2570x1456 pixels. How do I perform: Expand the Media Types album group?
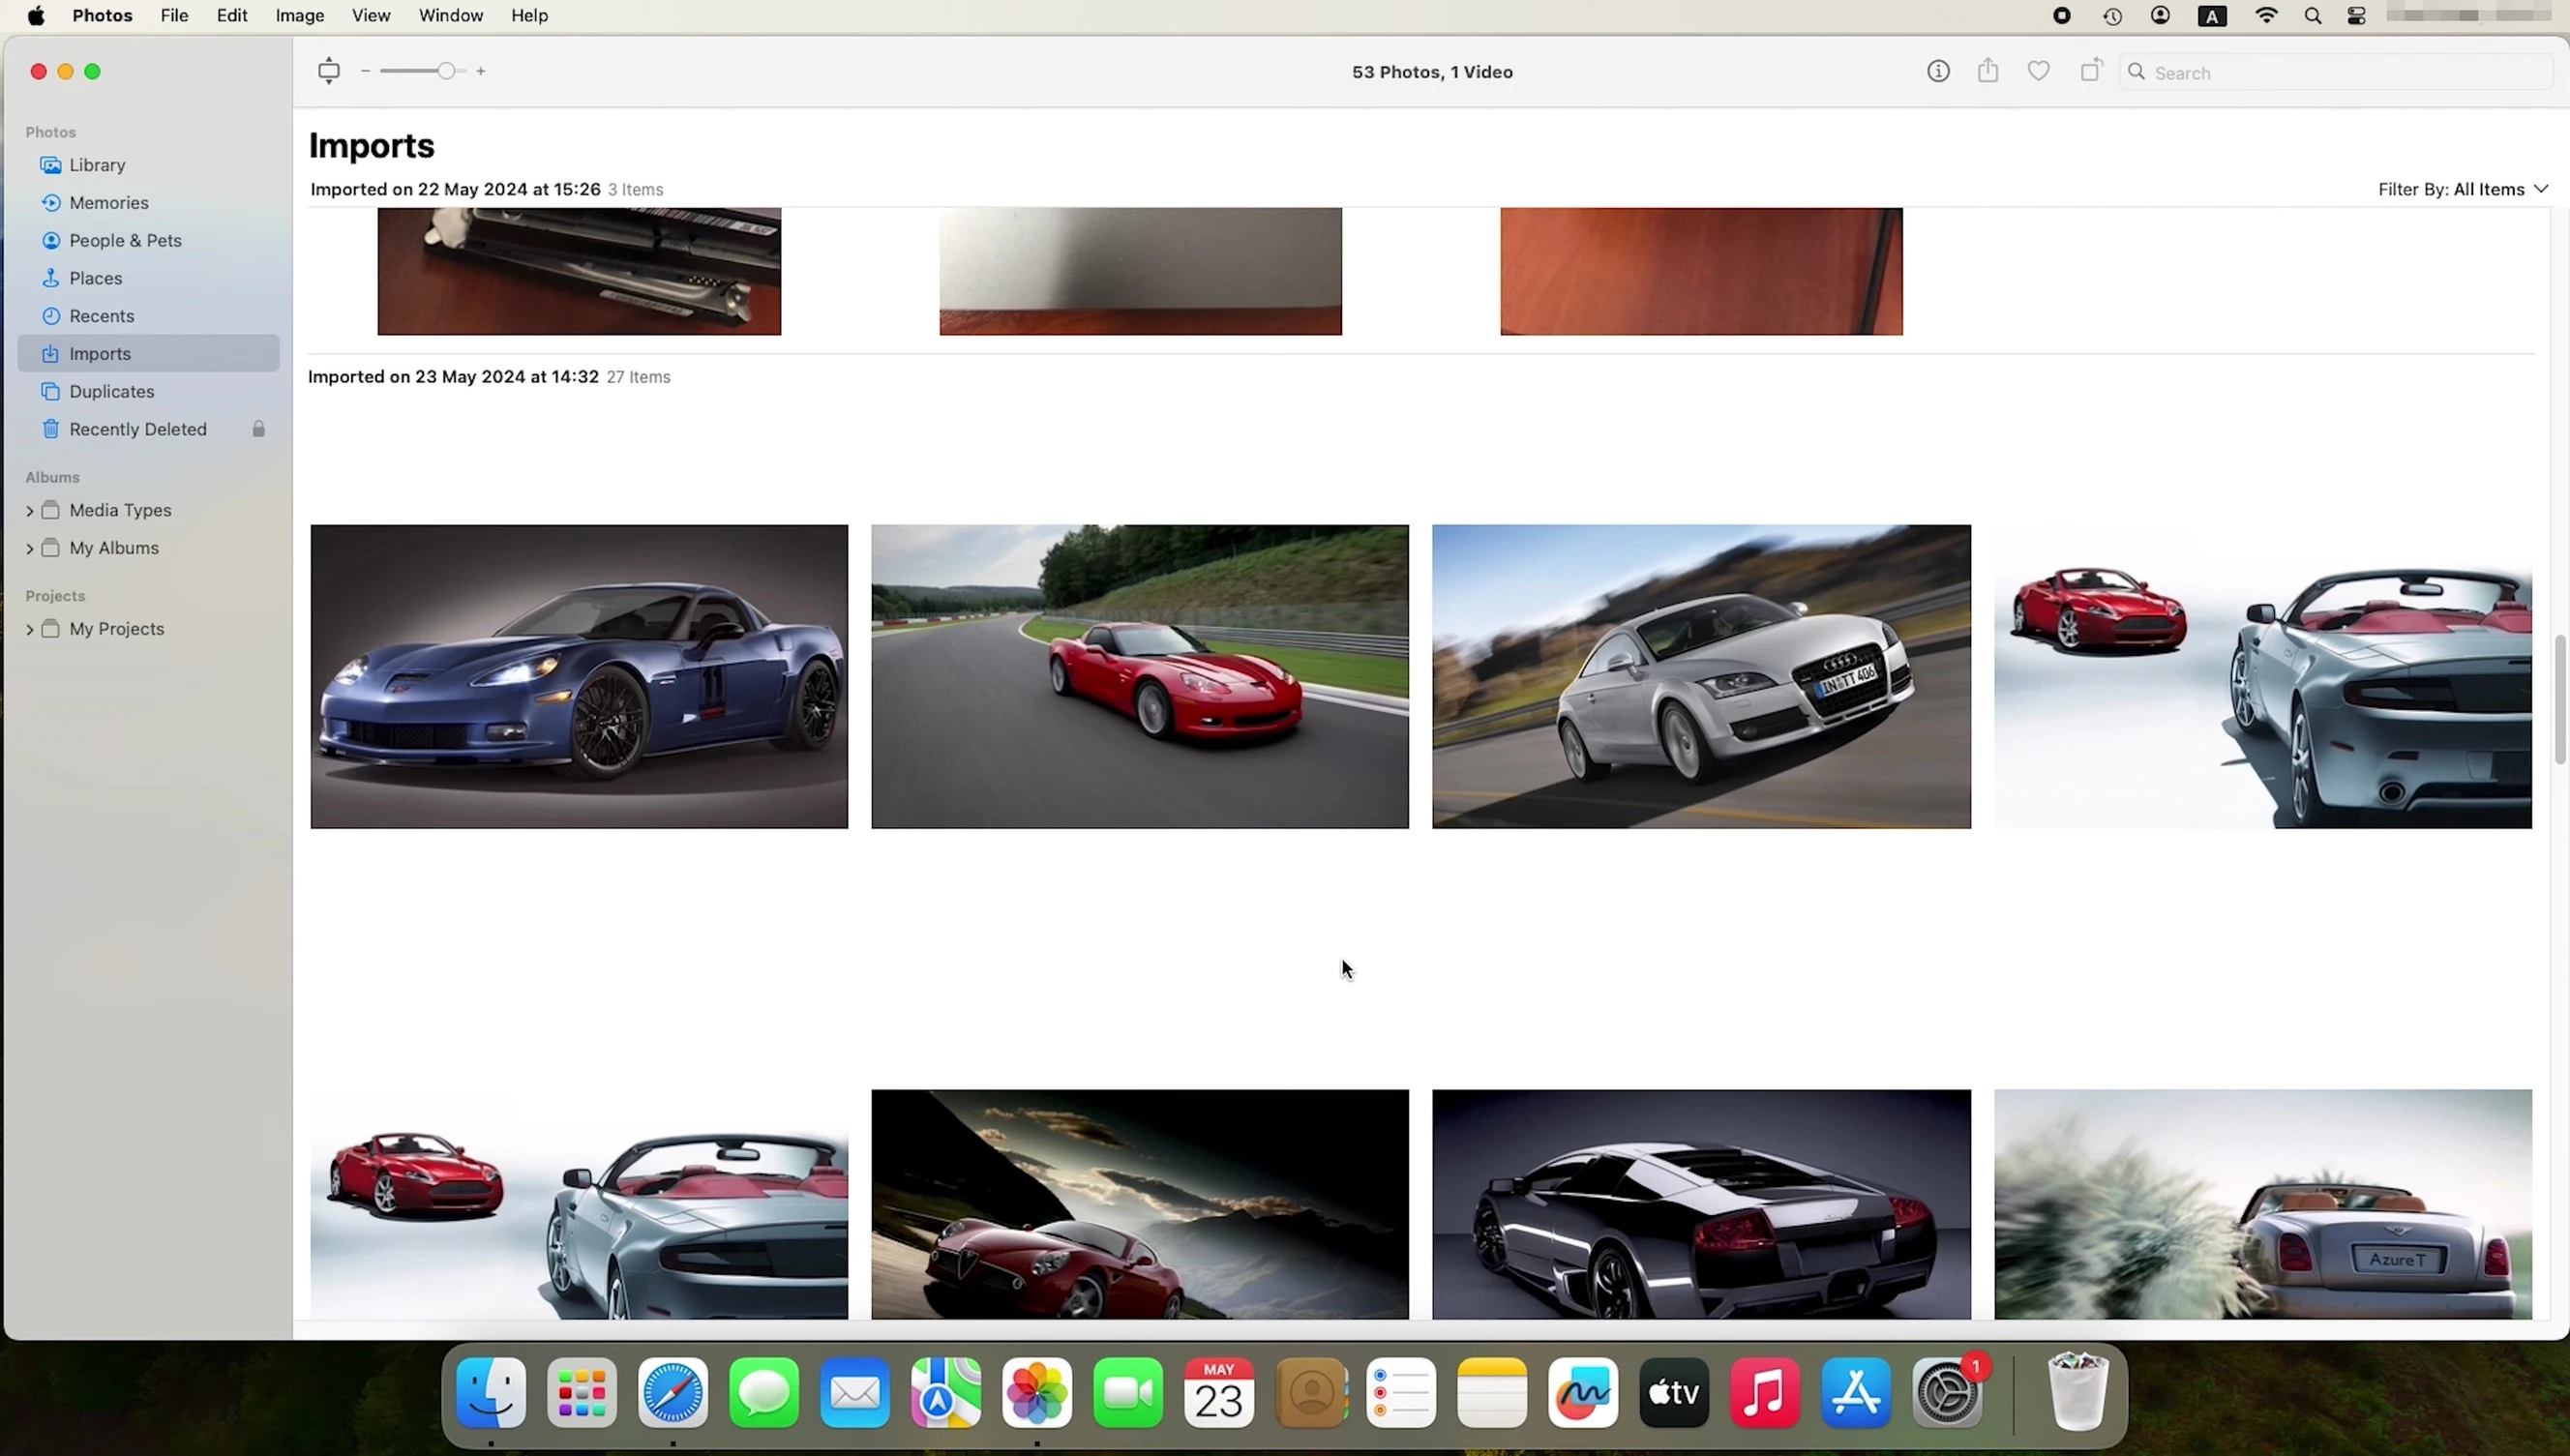(x=29, y=511)
